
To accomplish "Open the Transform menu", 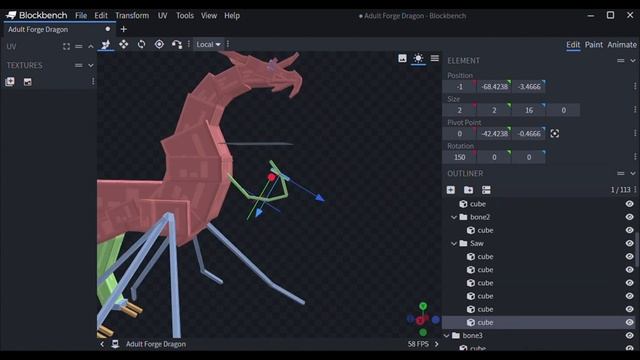I will click(x=132, y=16).
